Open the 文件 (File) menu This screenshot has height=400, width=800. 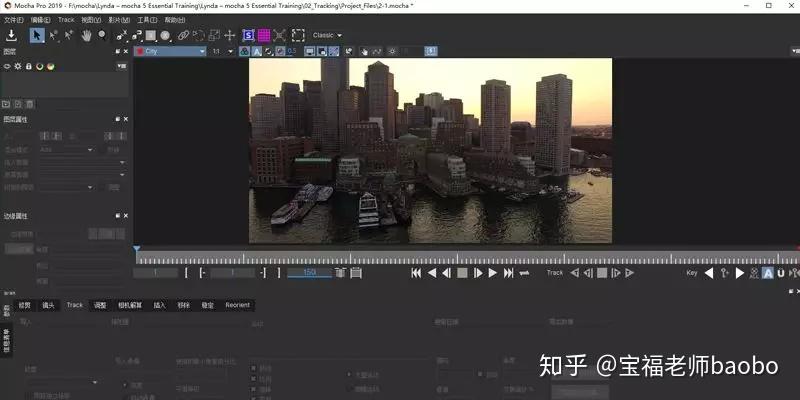(14, 20)
